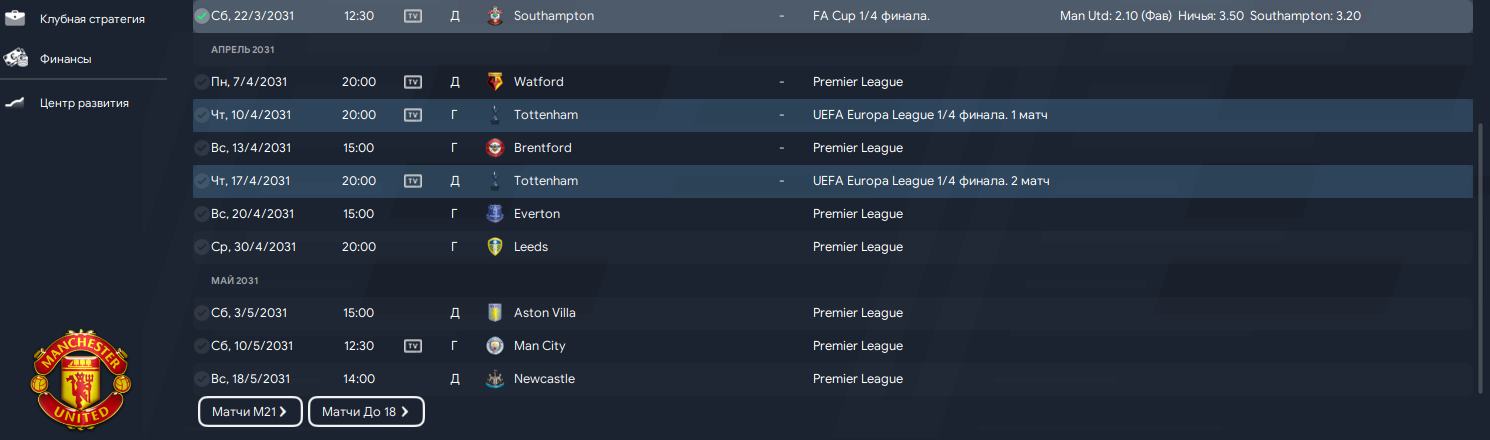Toggle the checkmark for Watford match on 7/4/2031
Viewport: 1490px width, 440px height.
(202, 82)
